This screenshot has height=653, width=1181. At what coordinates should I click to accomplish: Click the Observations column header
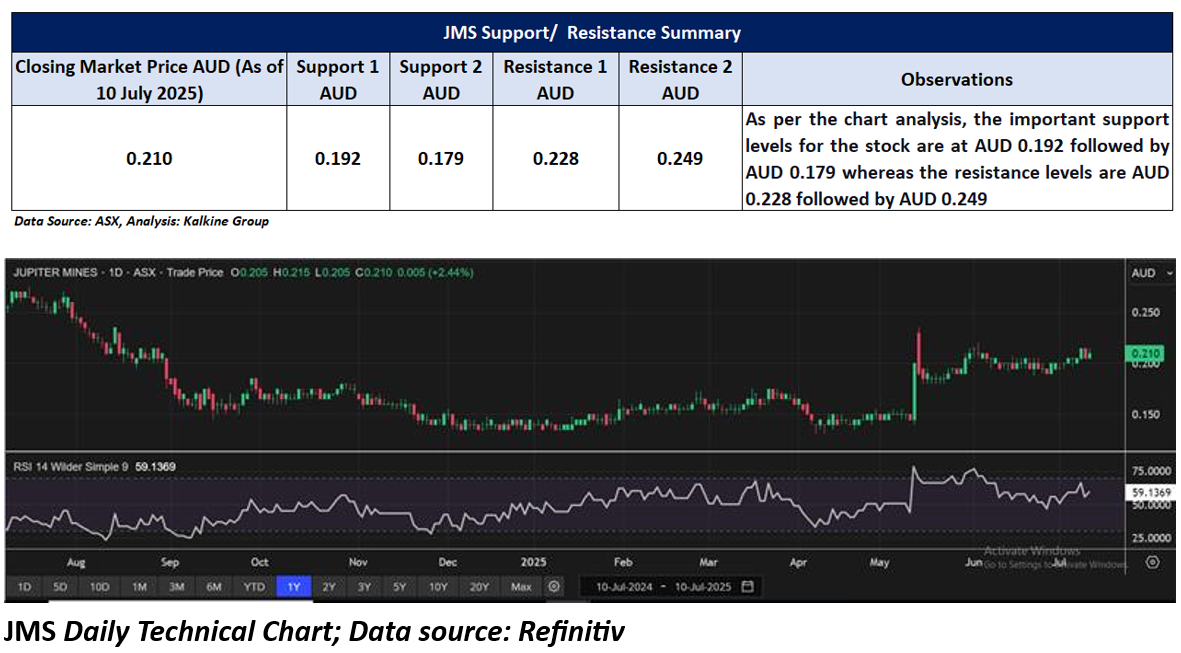(x=957, y=79)
